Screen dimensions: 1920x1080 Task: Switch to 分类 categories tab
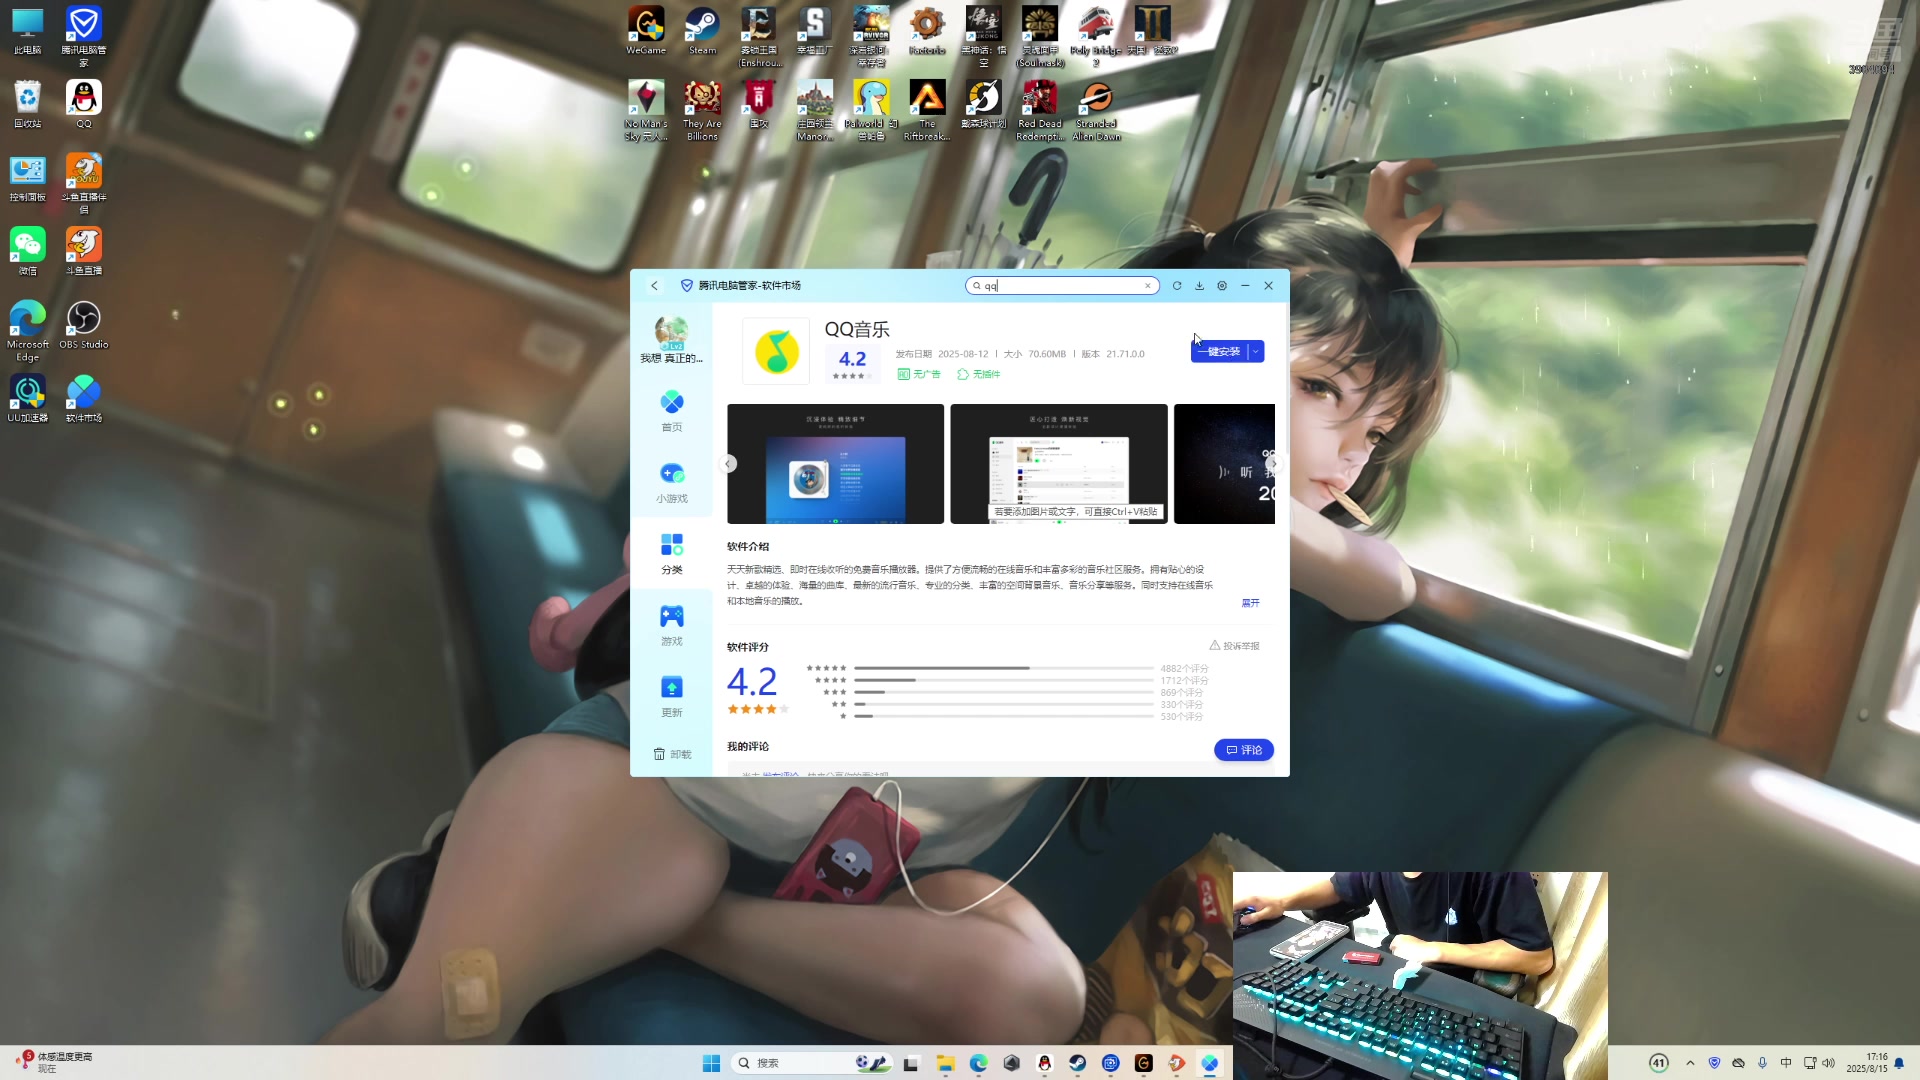point(672,554)
